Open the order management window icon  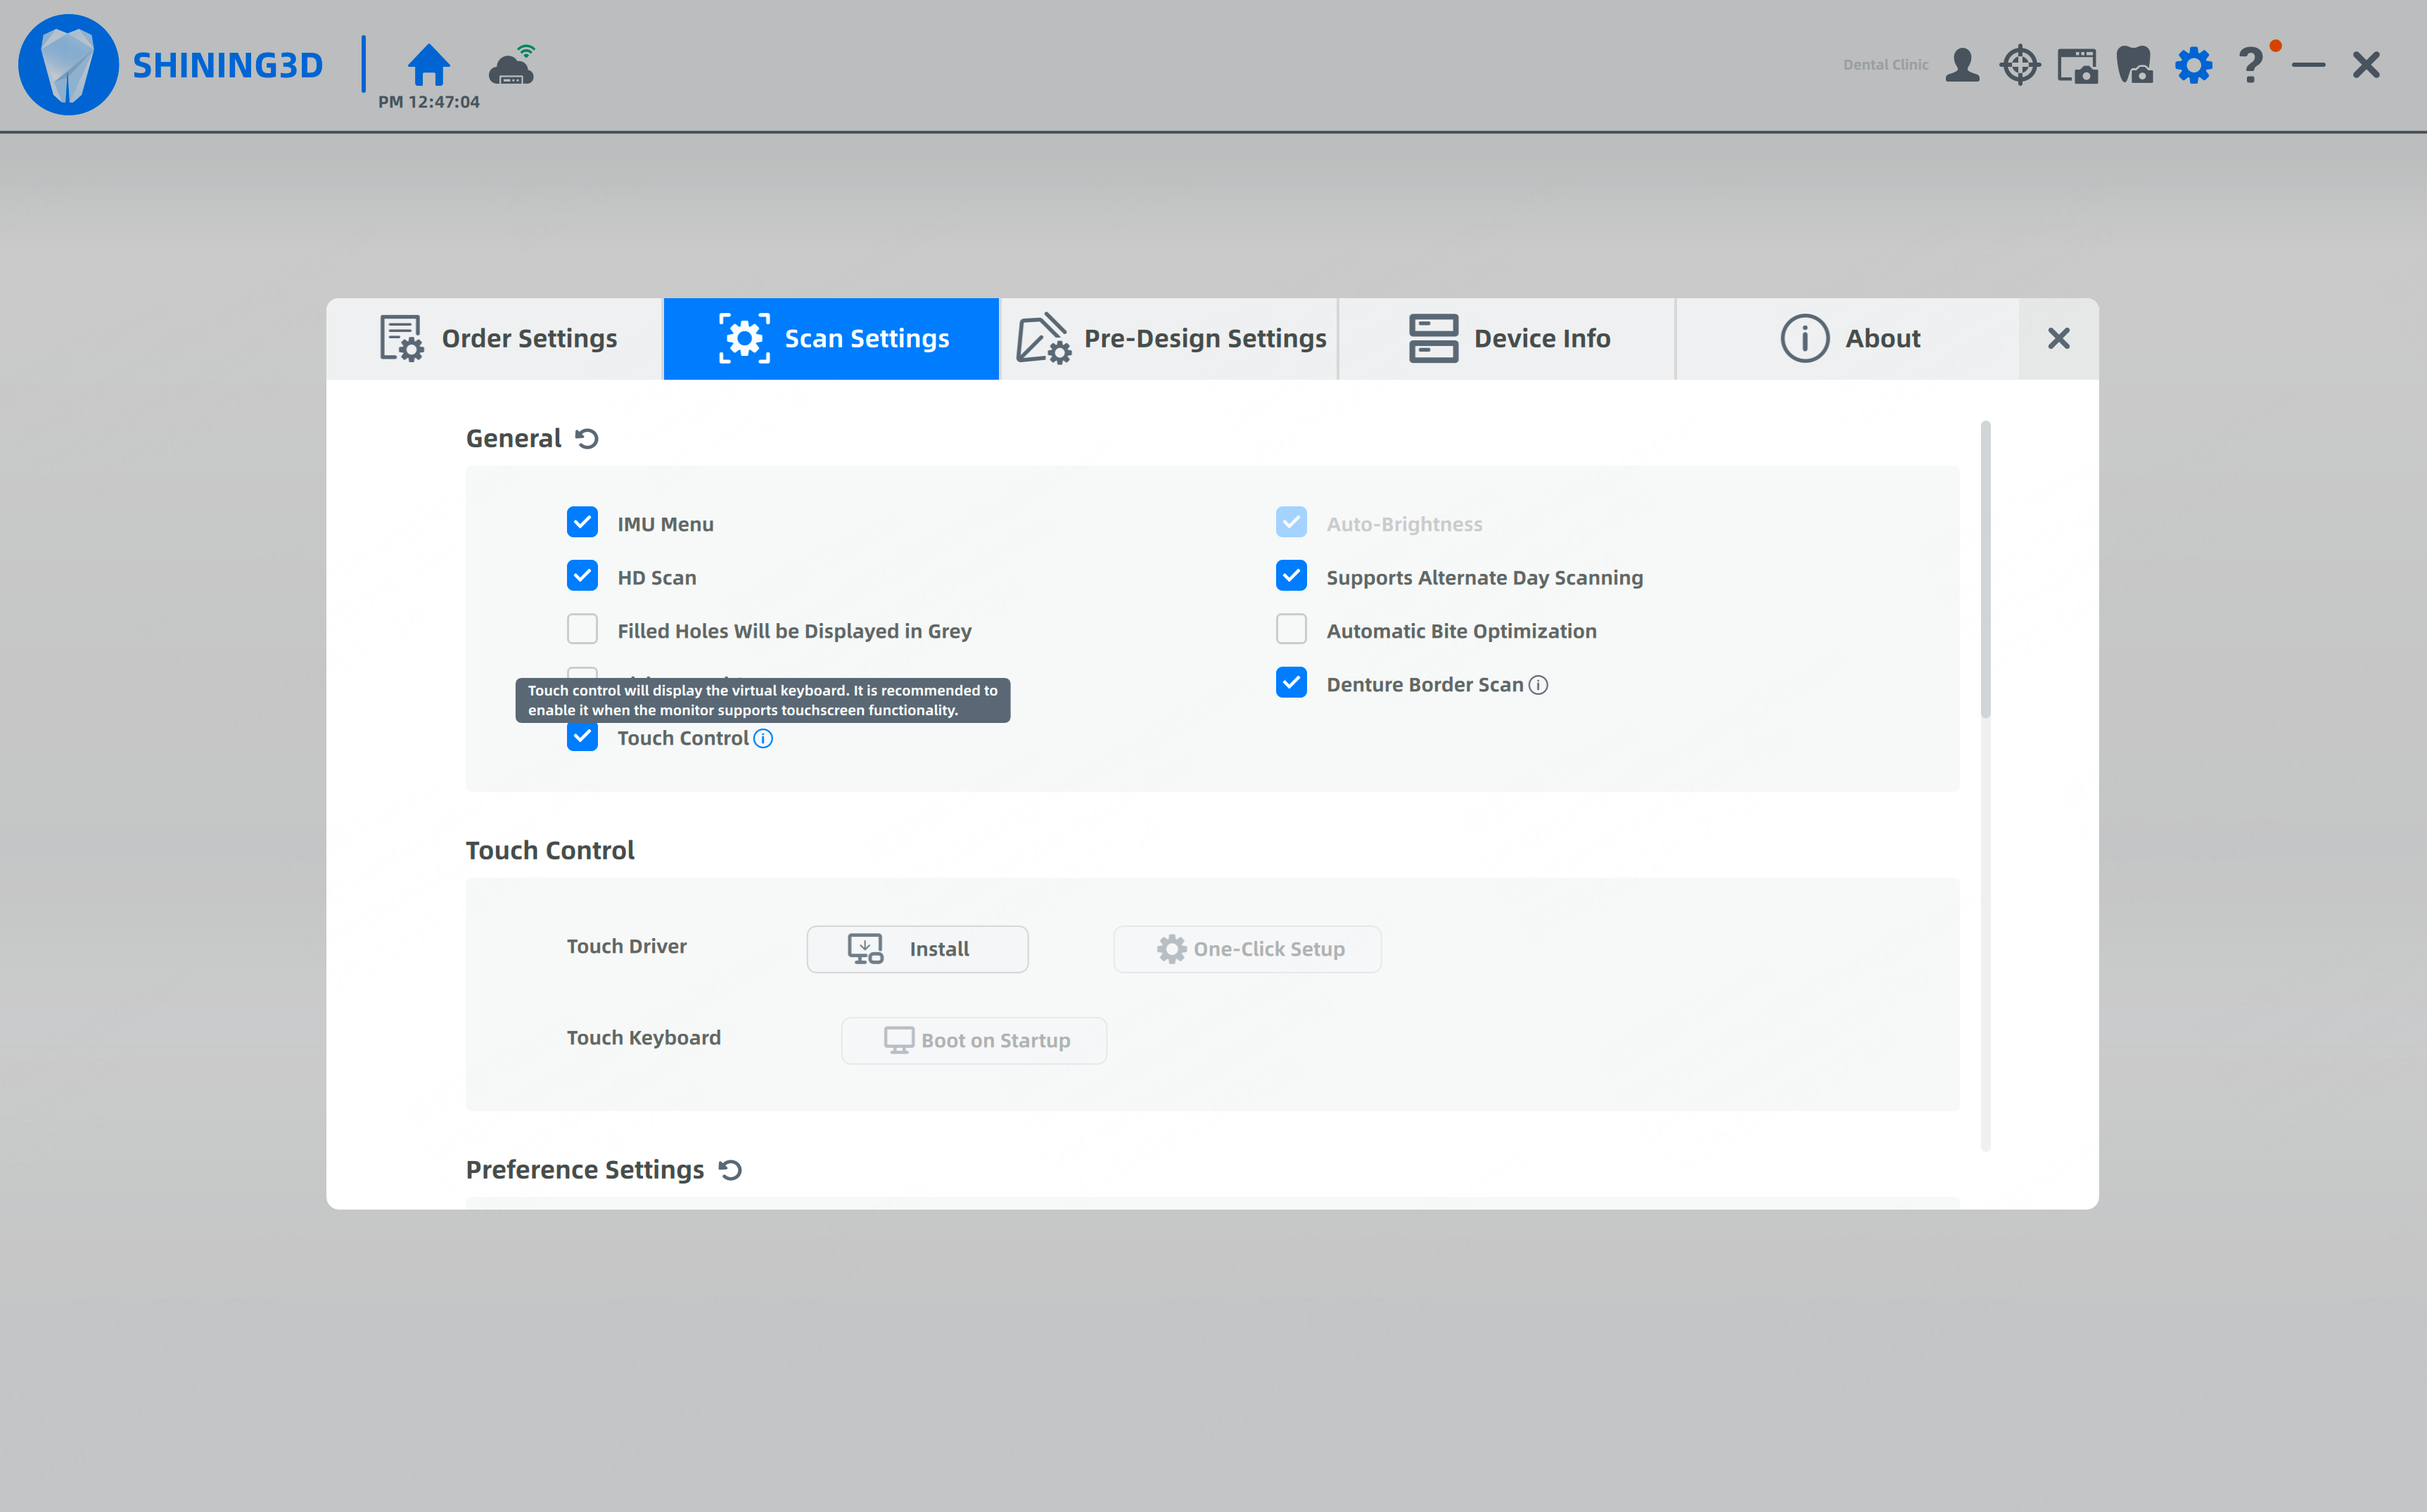2077,66
